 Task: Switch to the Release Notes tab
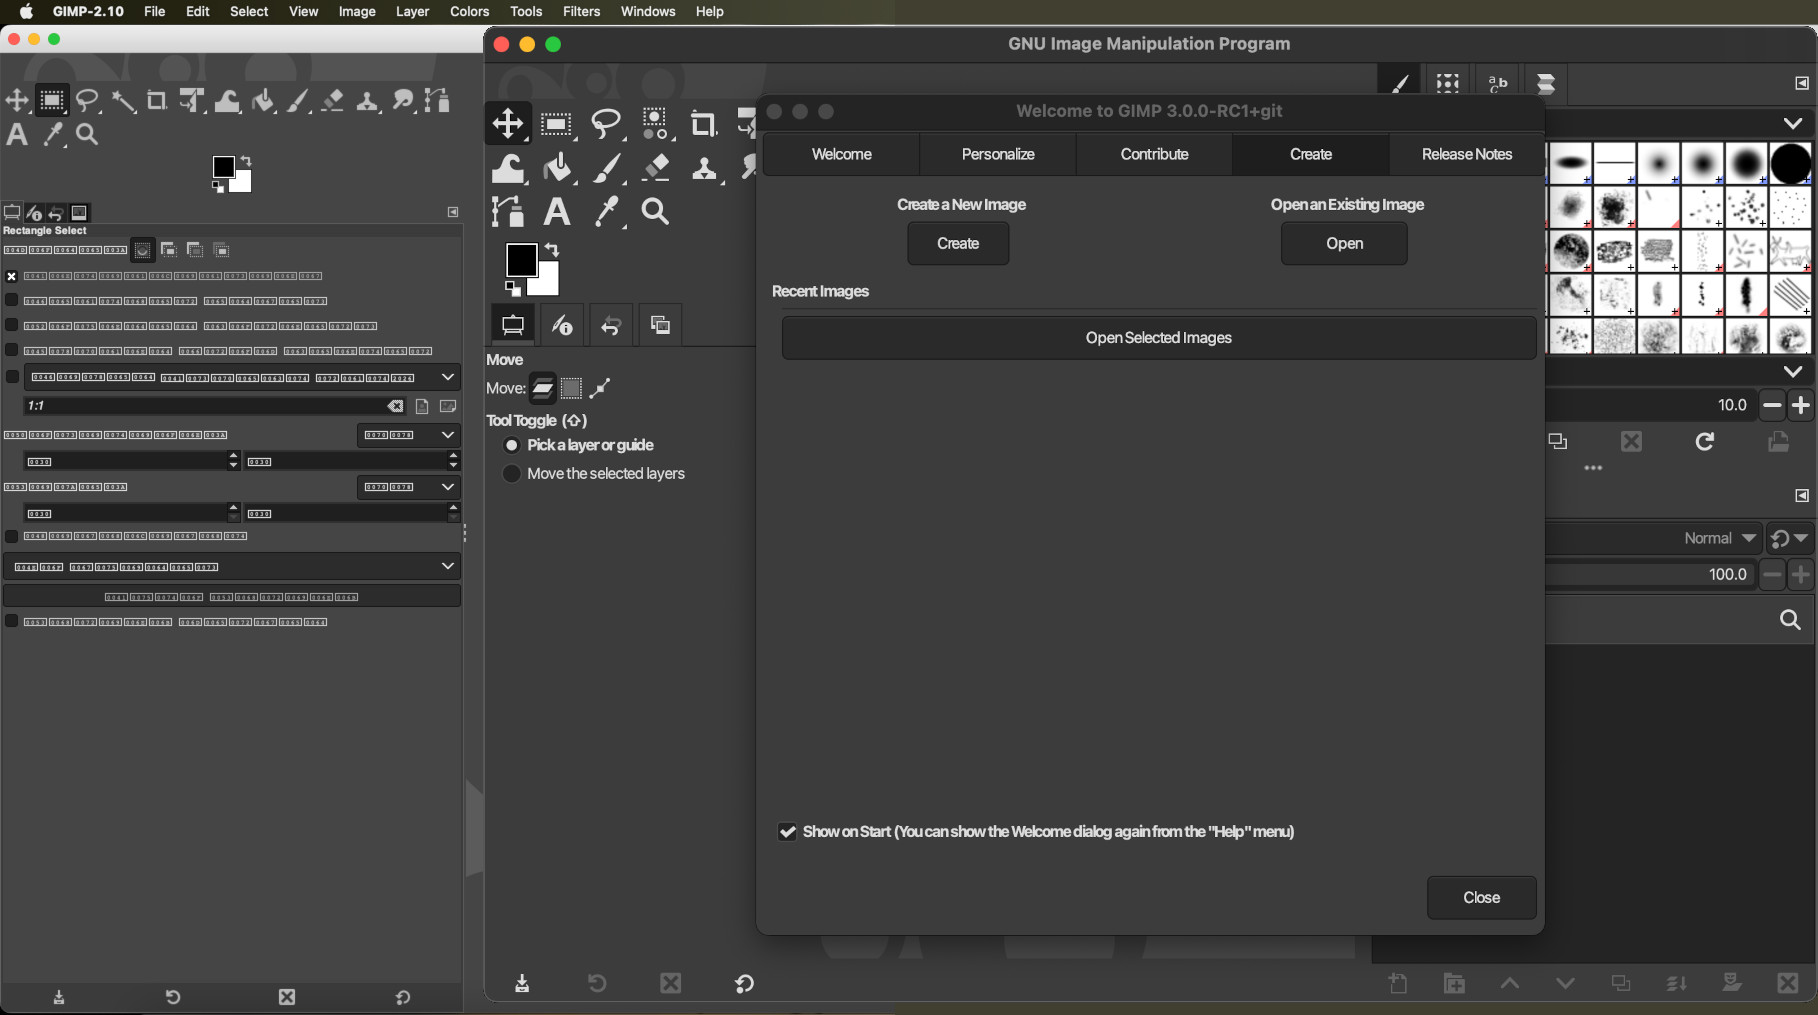coord(1467,154)
